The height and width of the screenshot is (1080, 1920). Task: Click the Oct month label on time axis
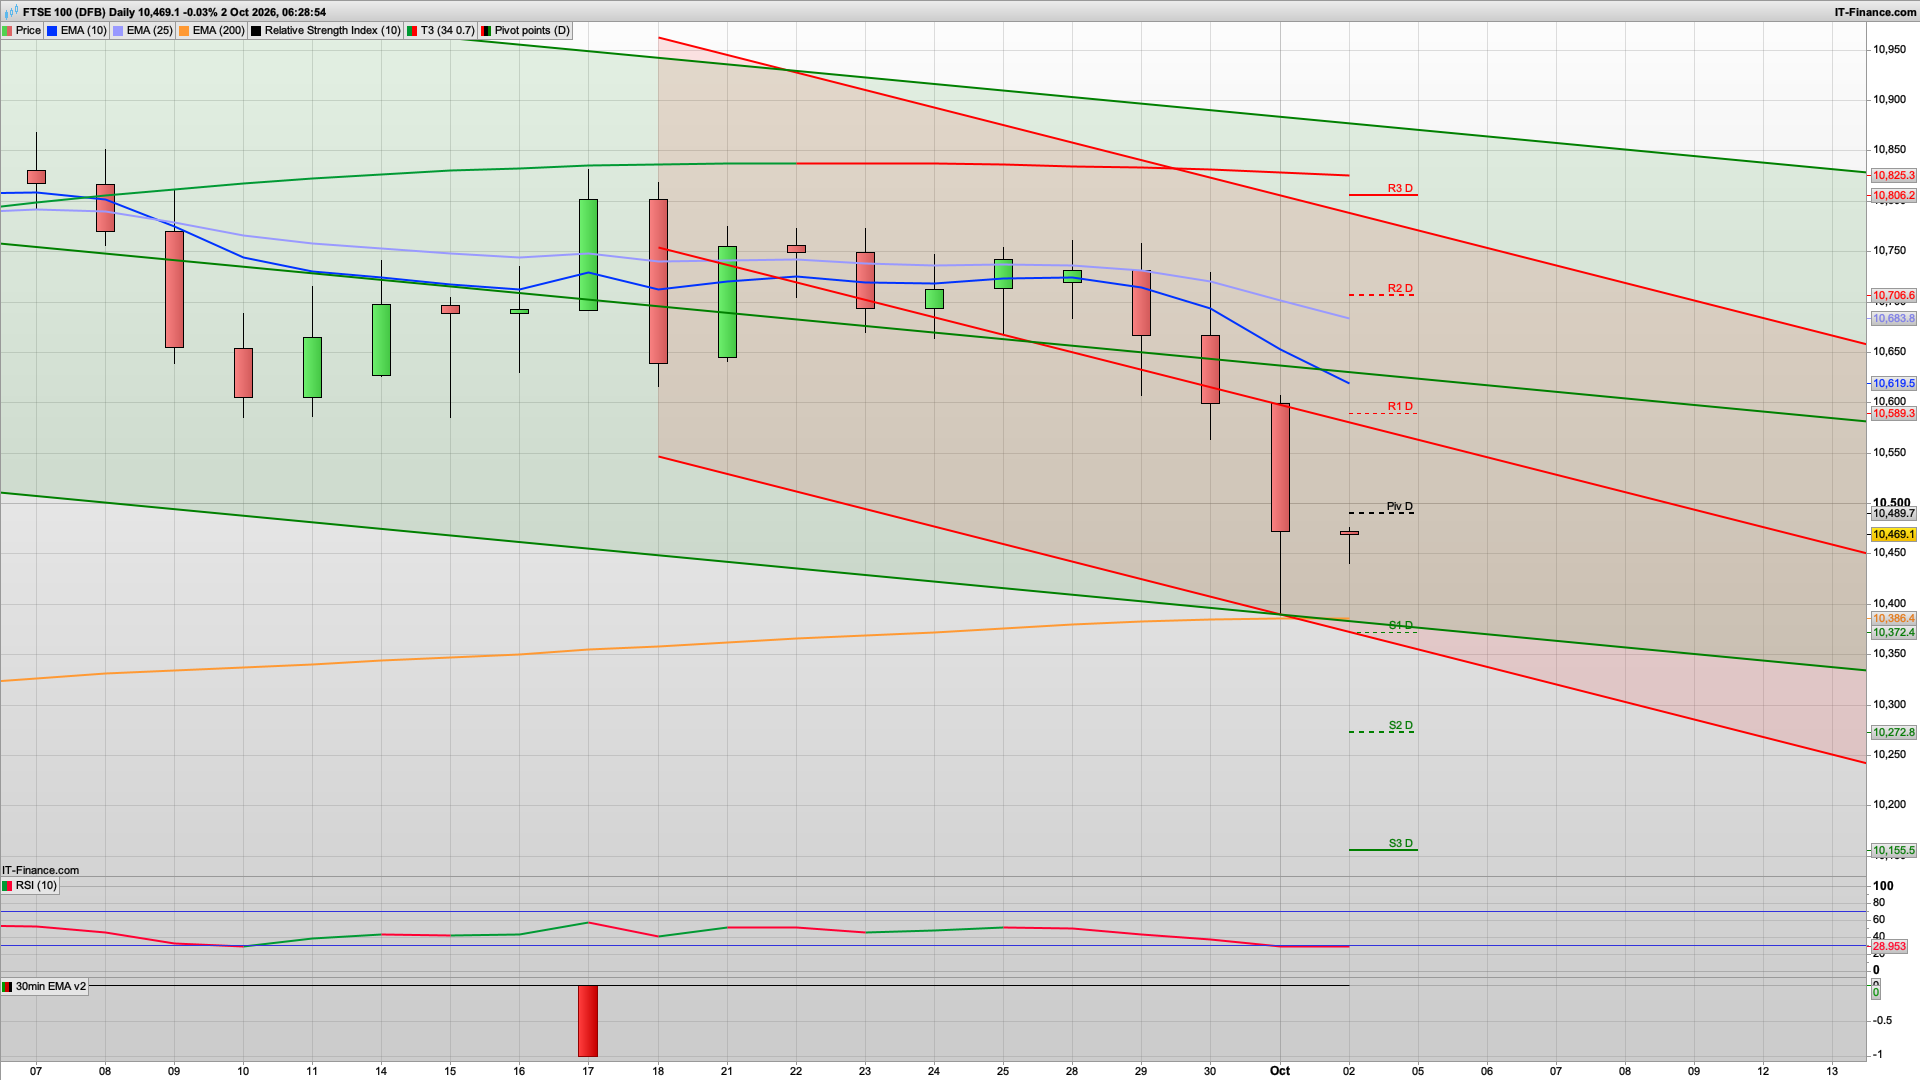[x=1280, y=1070]
